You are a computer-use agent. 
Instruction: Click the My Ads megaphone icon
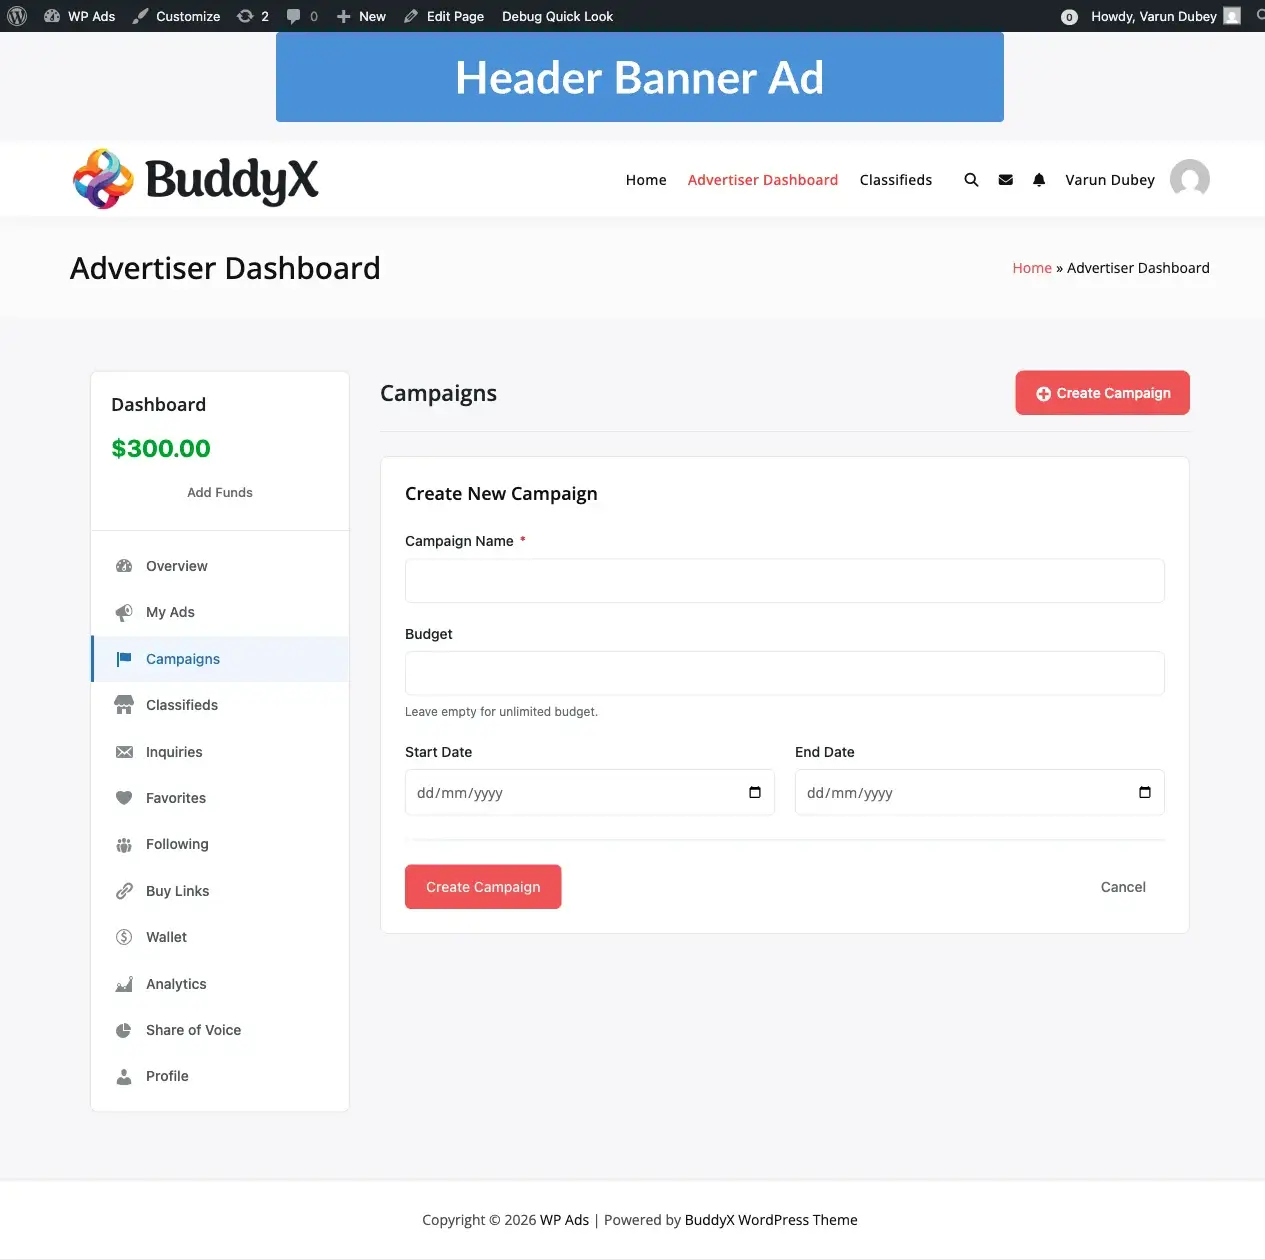pyautogui.click(x=124, y=612)
